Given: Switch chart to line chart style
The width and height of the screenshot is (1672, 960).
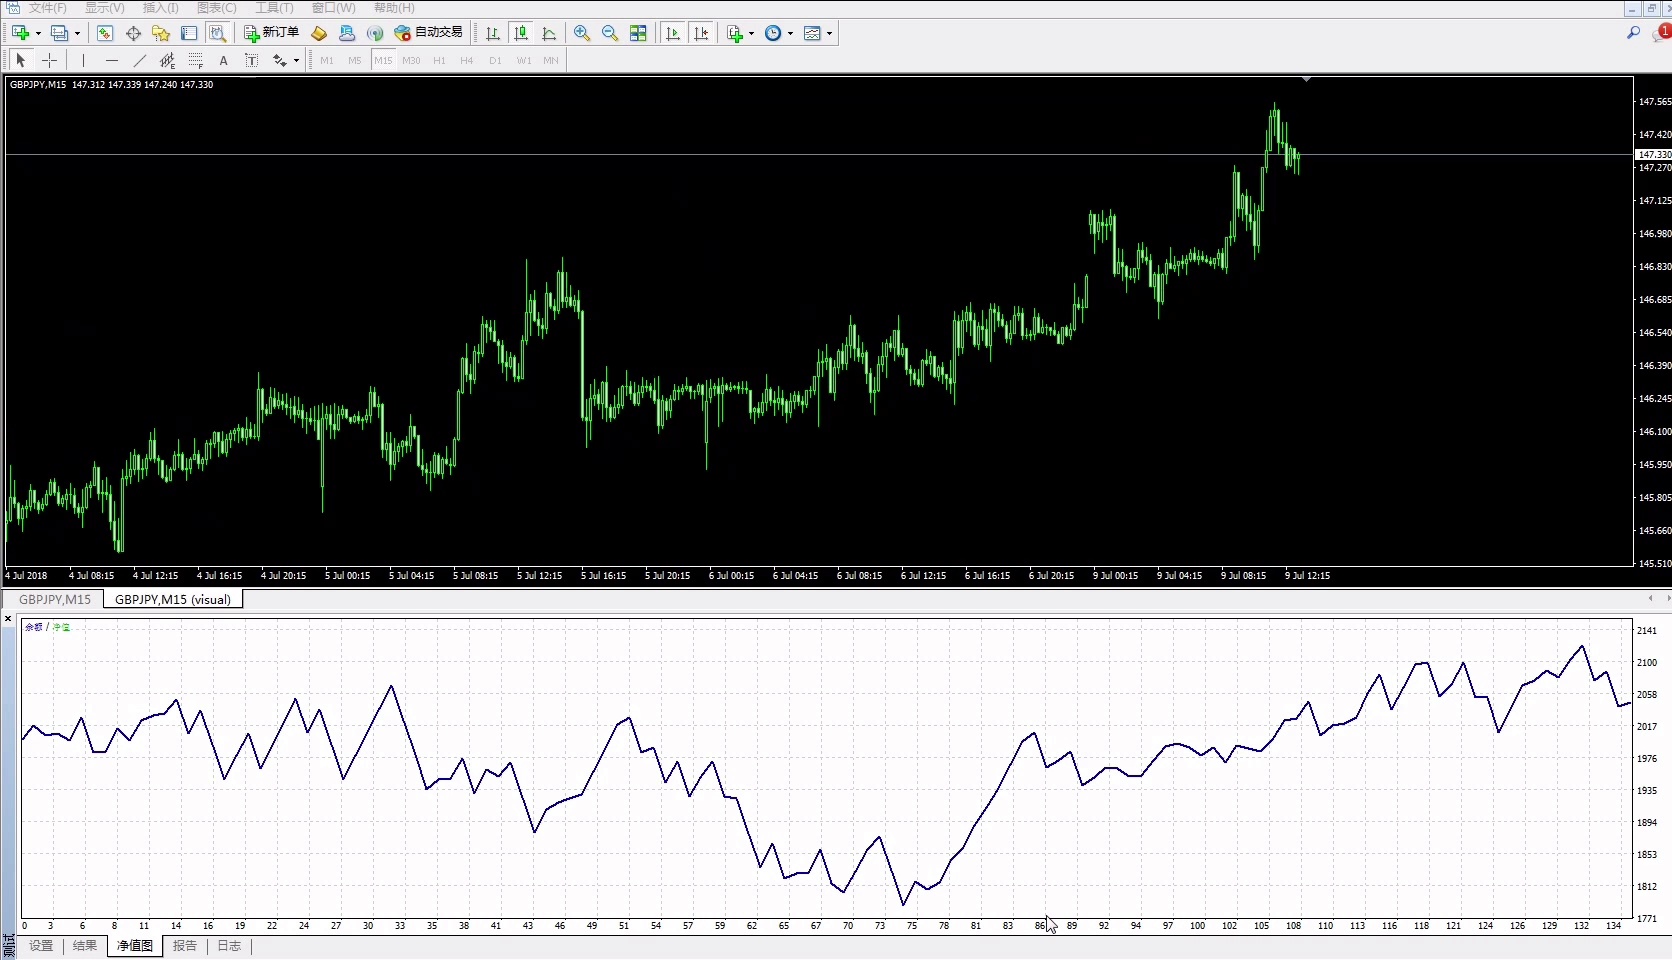Looking at the screenshot, I should coord(549,33).
